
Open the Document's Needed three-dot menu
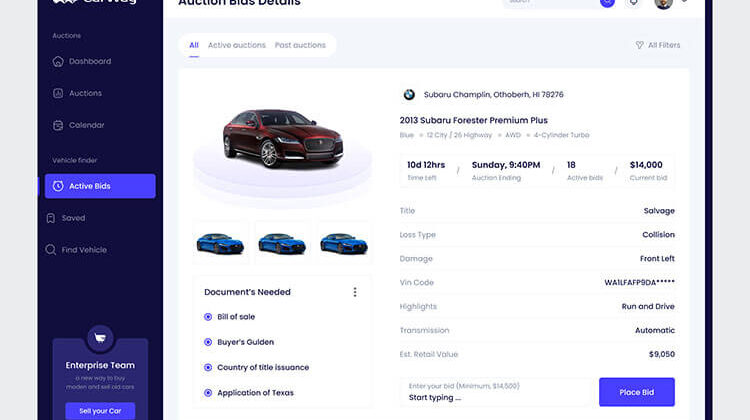[354, 292]
